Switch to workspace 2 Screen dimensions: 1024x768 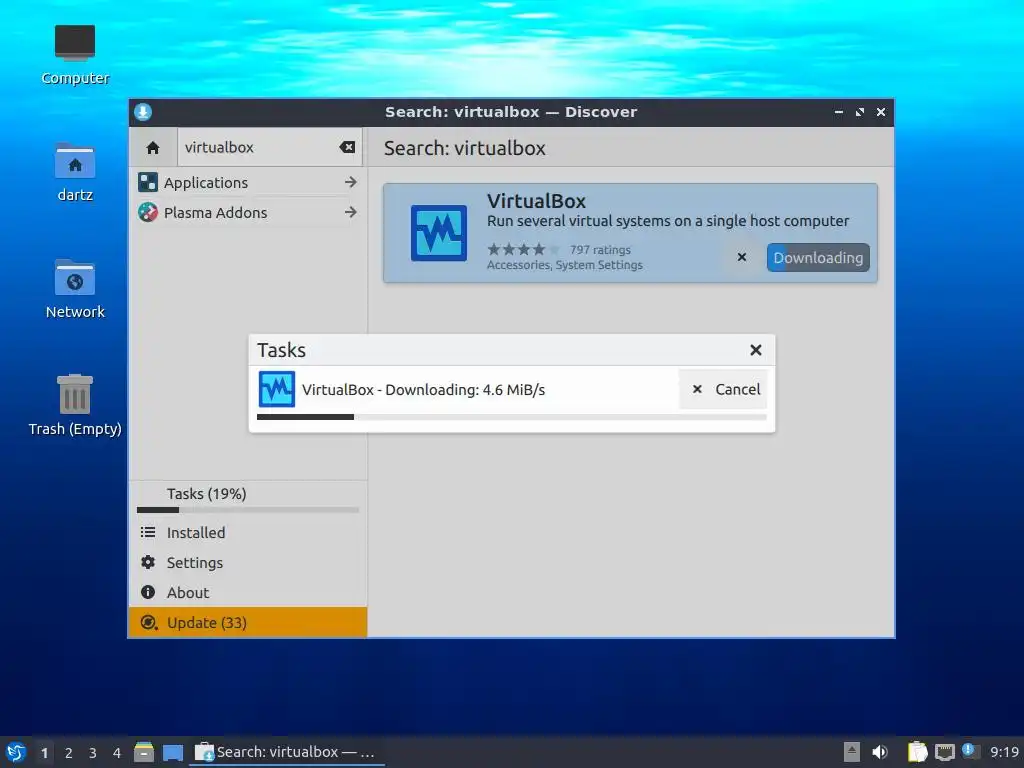pos(69,753)
